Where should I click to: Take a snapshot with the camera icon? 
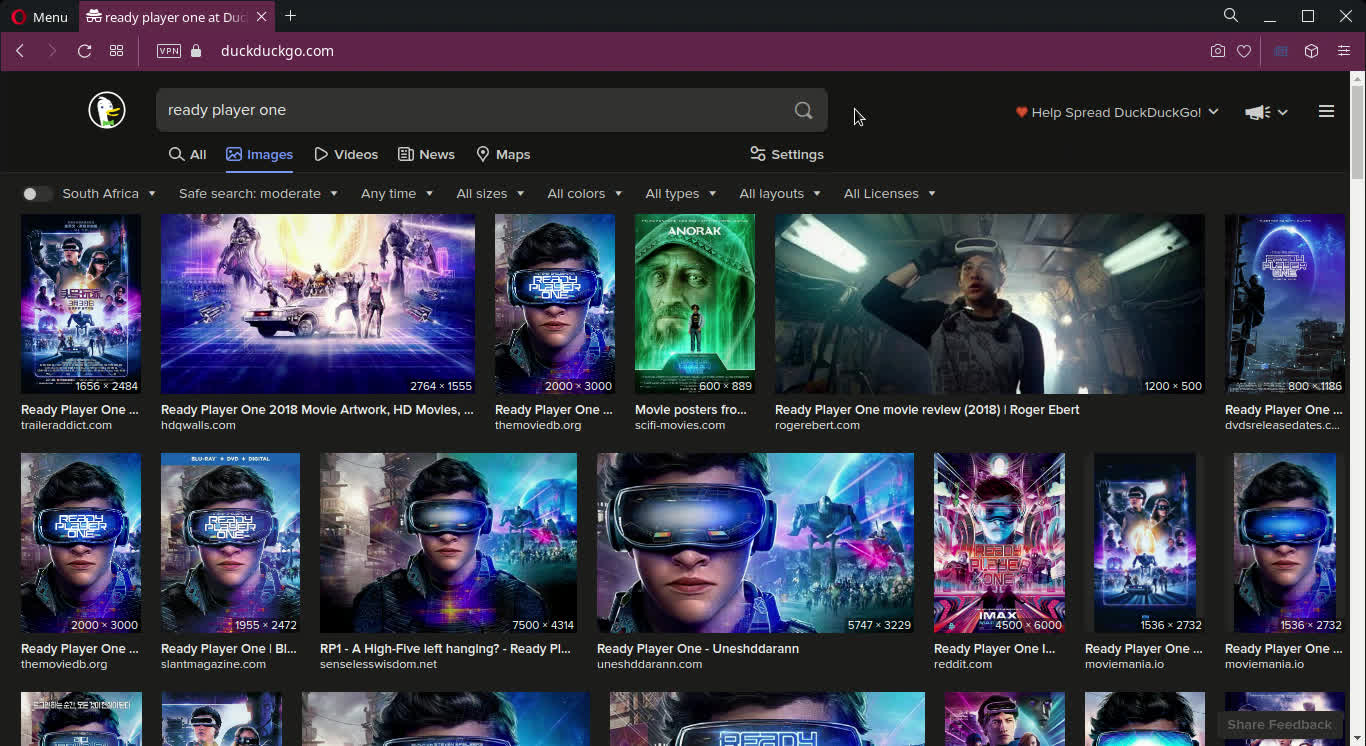tap(1218, 51)
